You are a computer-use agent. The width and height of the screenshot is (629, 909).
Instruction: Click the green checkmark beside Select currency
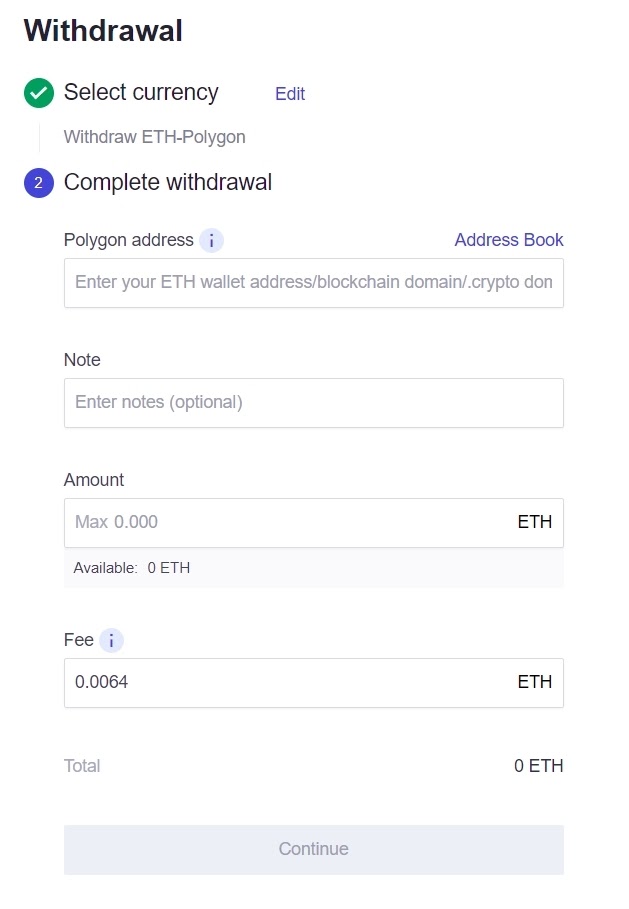(x=39, y=93)
